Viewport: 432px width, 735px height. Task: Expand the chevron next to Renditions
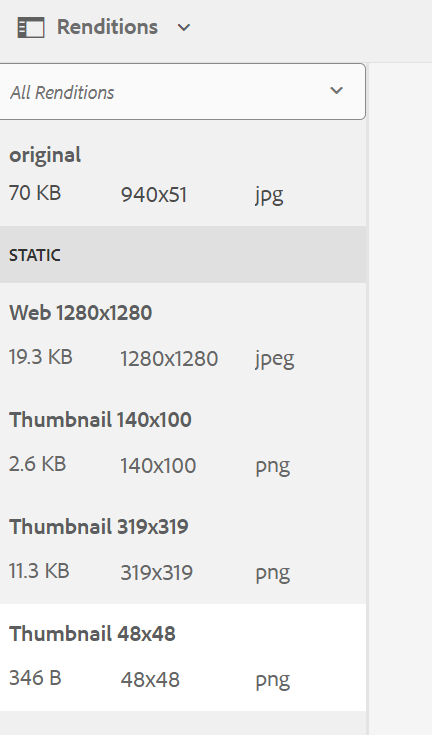click(x=184, y=28)
